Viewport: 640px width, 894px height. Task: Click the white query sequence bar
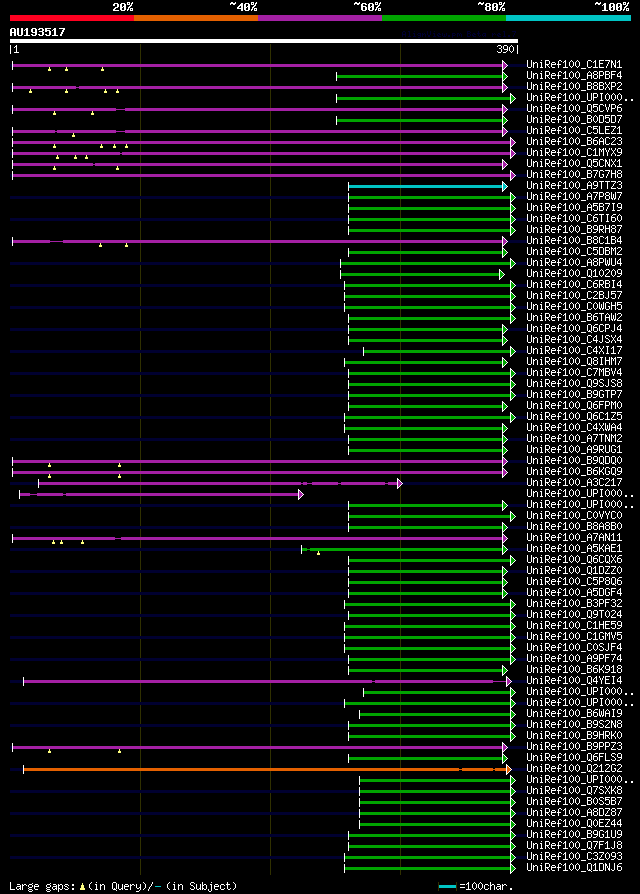264,41
